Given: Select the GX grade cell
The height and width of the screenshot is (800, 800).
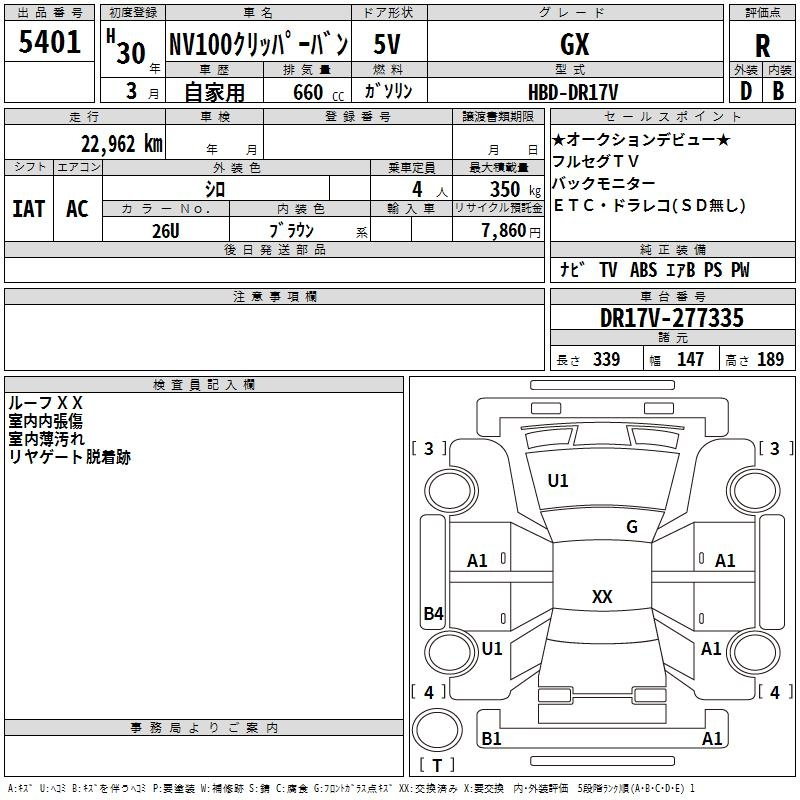Looking at the screenshot, I should (x=573, y=44).
